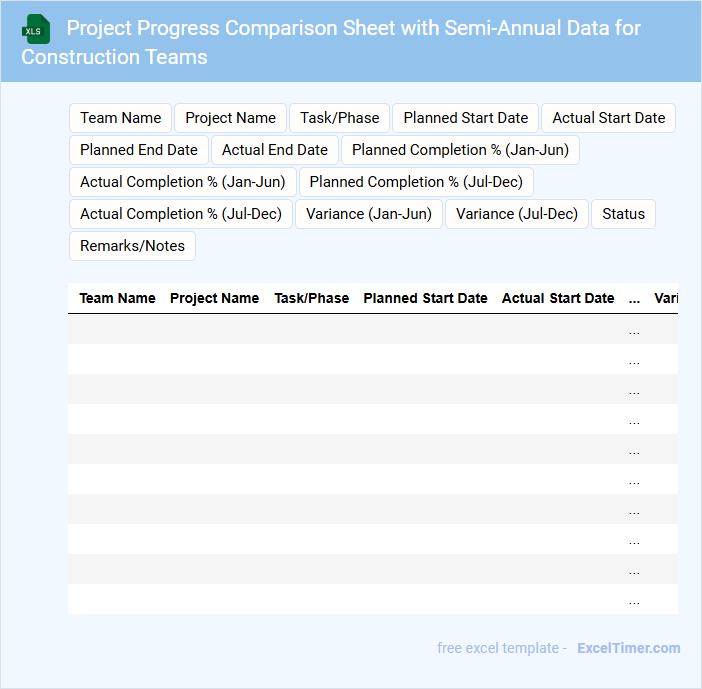Expand hidden columns via header ellipsis

pyautogui.click(x=634, y=298)
